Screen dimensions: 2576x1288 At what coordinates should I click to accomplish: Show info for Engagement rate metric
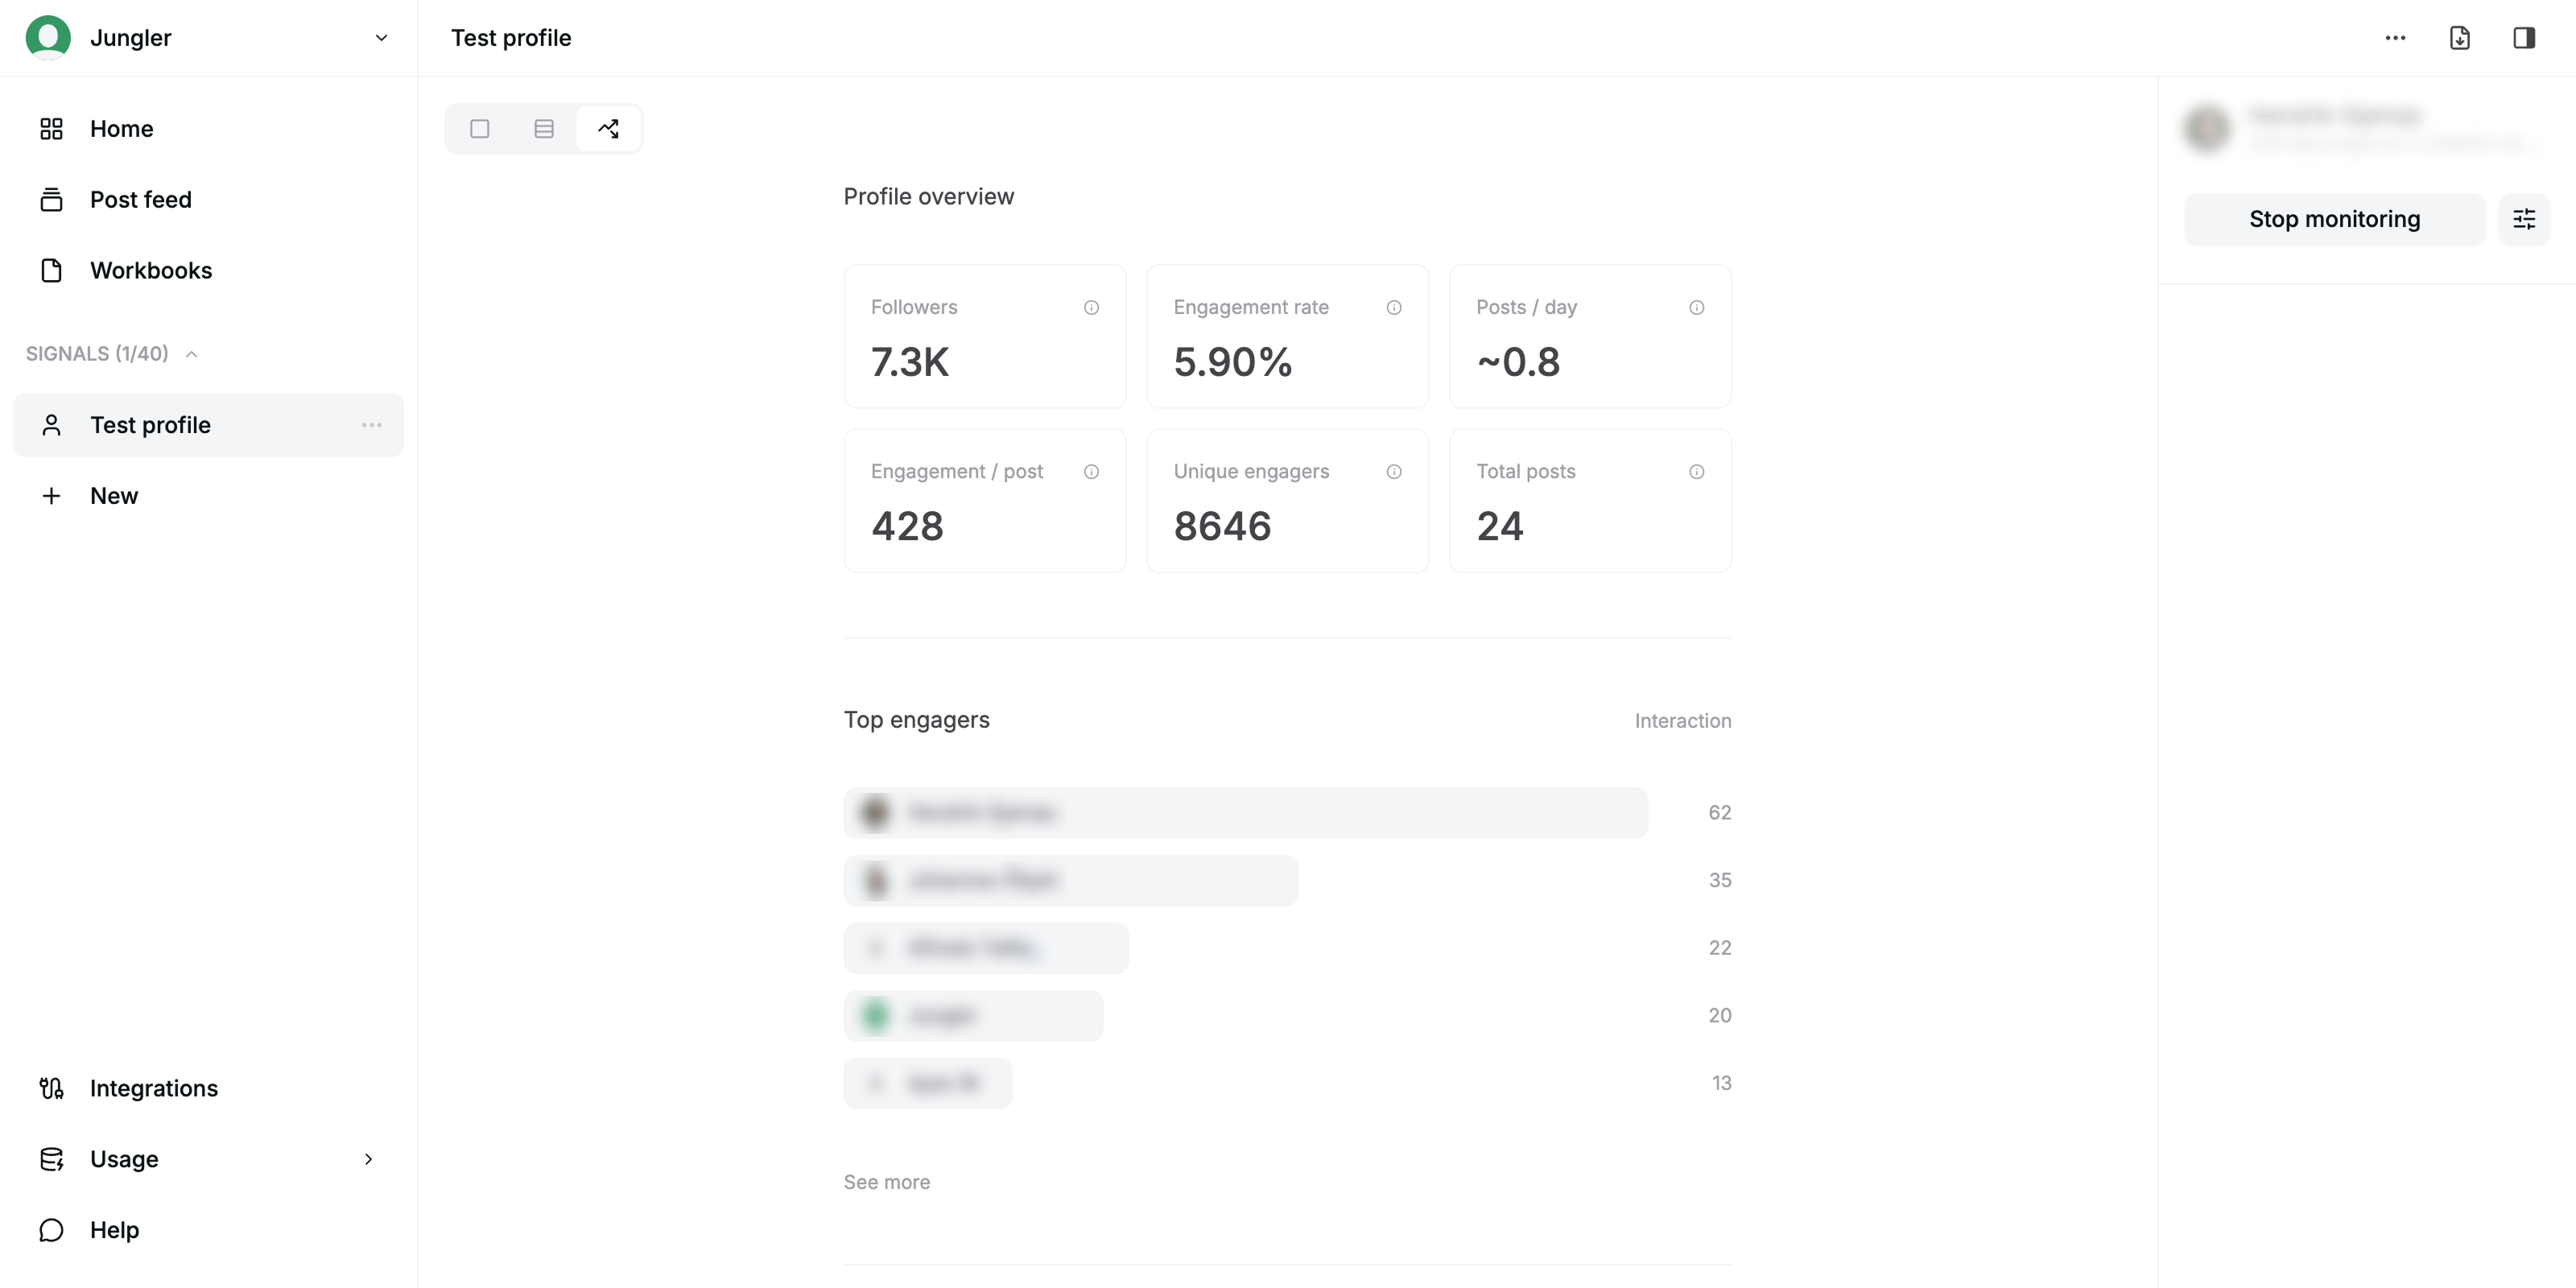tap(1394, 308)
